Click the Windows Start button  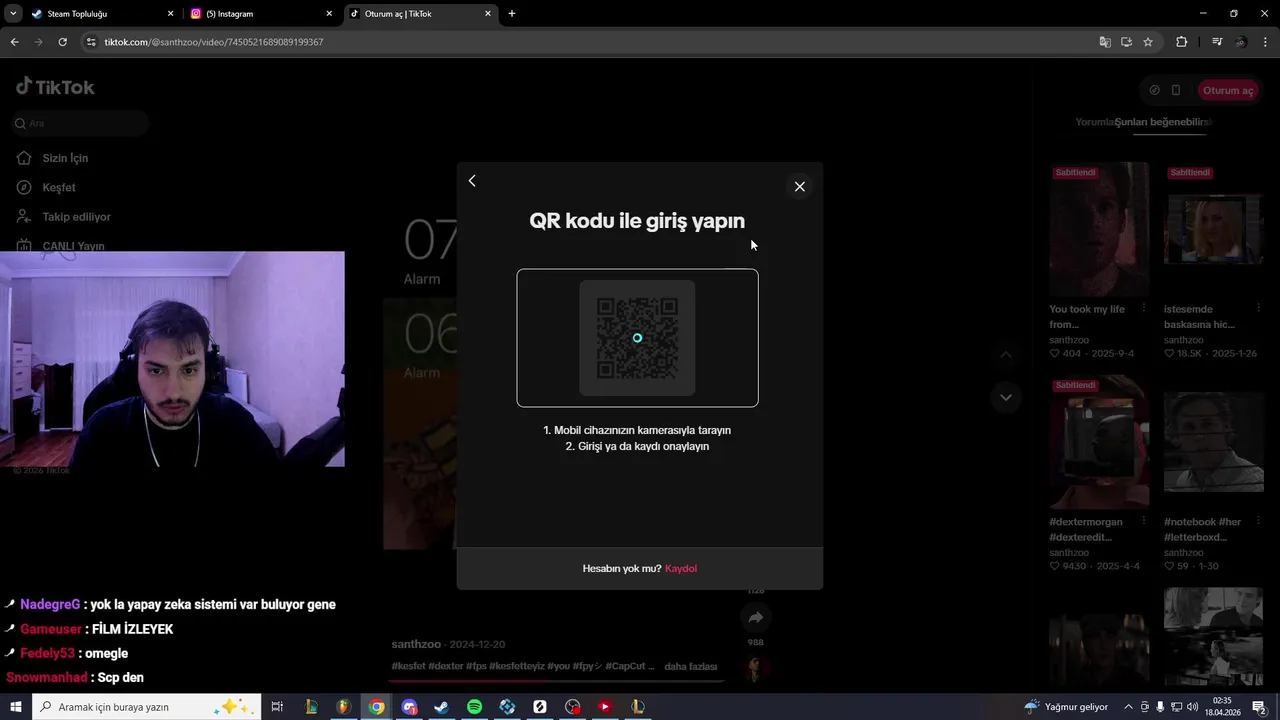pos(15,707)
